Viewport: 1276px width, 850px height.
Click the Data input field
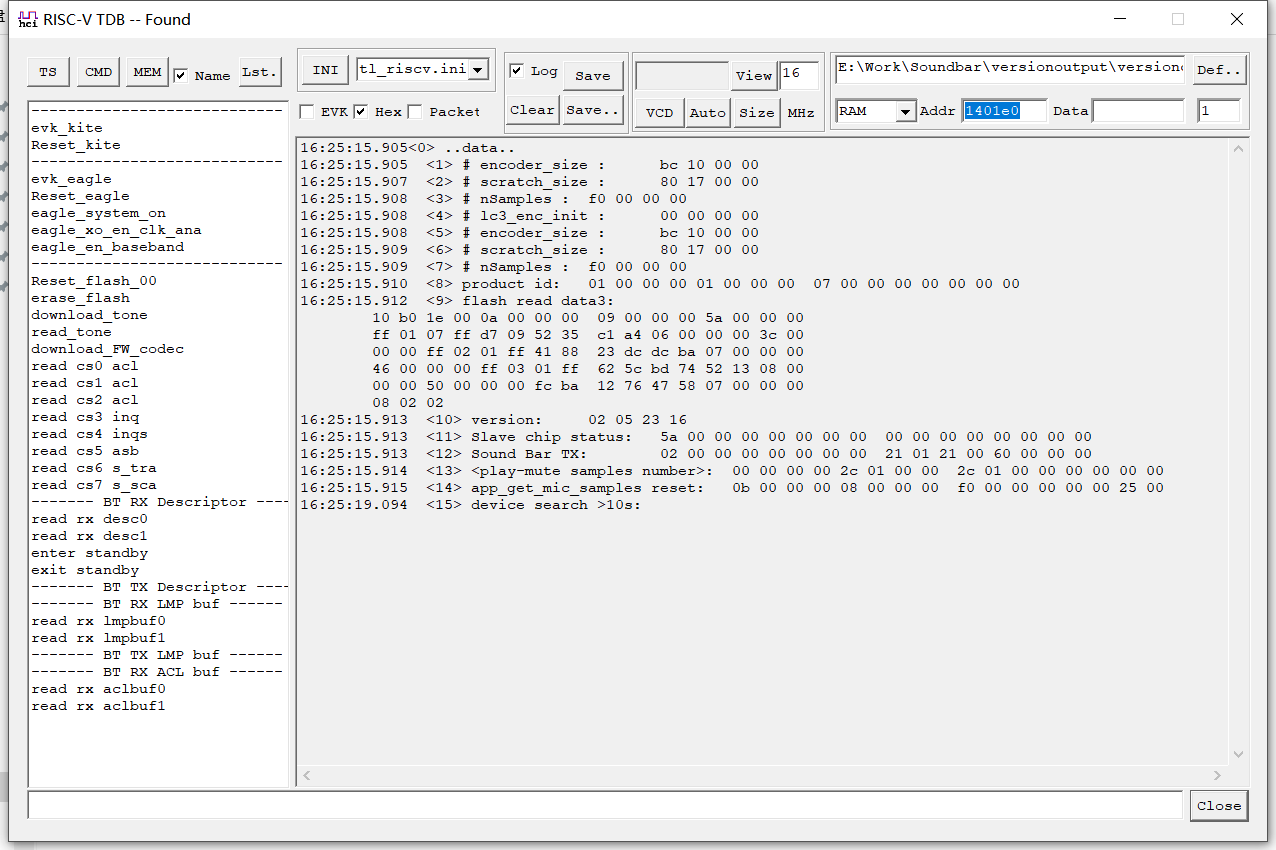point(1139,111)
